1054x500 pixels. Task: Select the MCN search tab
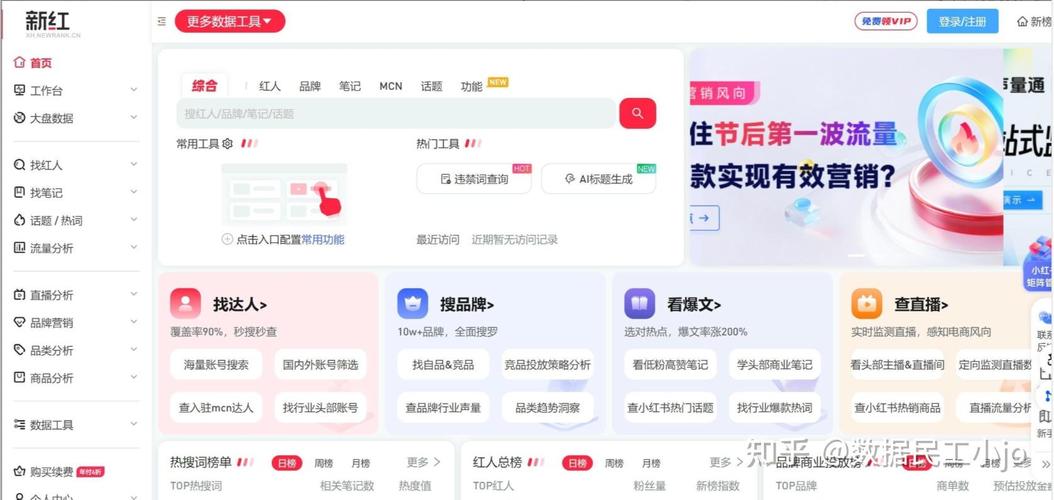(x=391, y=86)
